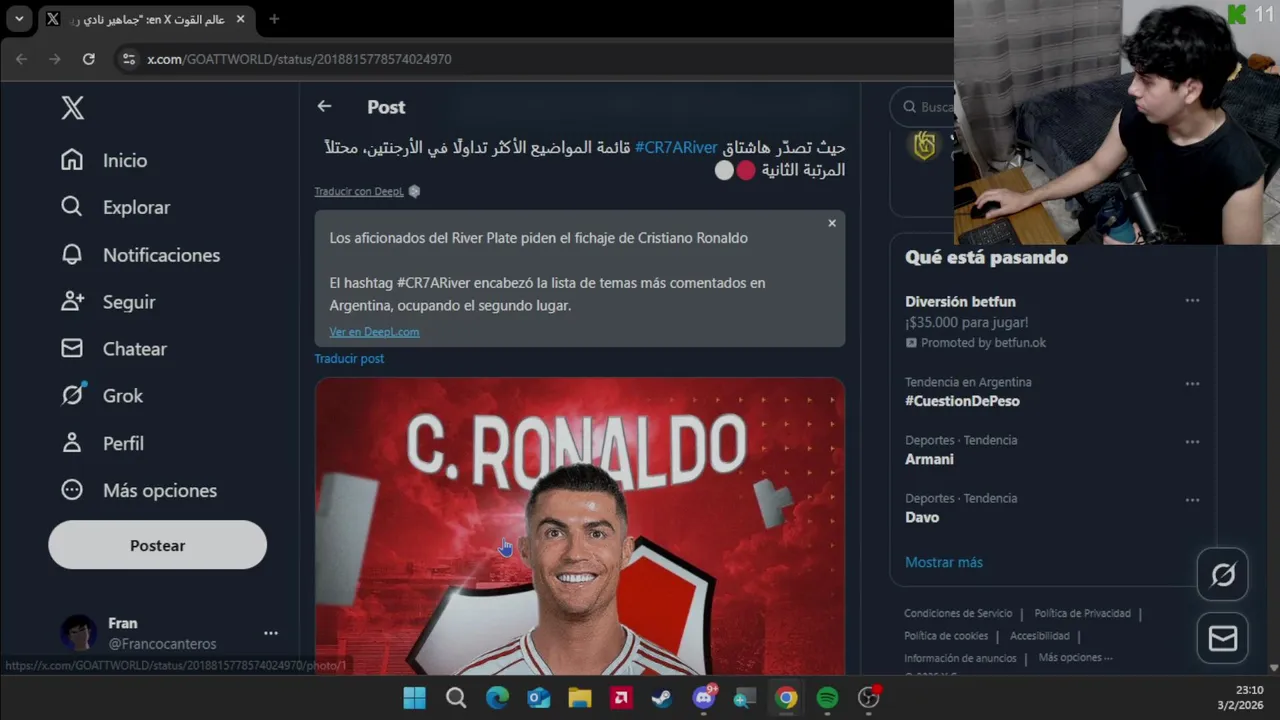Click the site information icon in address bar
The image size is (1280, 720).
(128, 59)
